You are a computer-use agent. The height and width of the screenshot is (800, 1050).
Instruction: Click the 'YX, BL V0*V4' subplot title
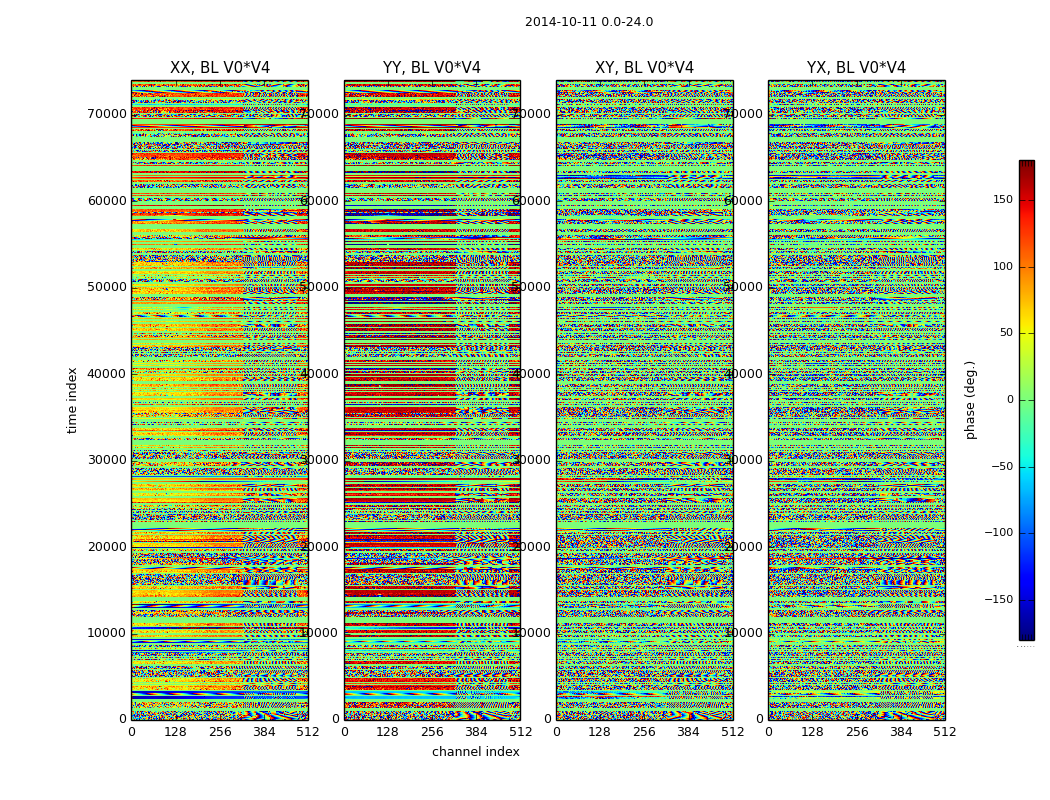856,68
